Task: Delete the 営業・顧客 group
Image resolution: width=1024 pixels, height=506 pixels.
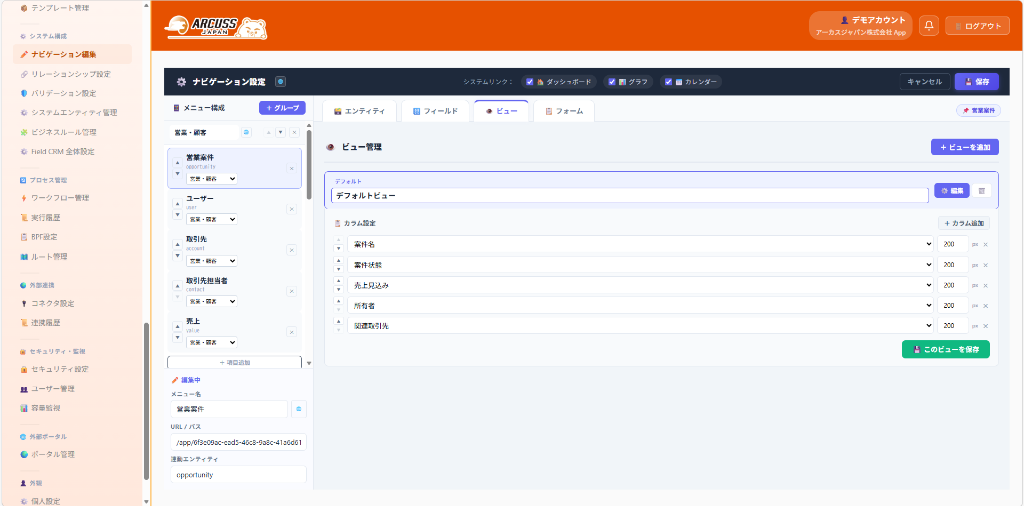Action: tap(294, 132)
